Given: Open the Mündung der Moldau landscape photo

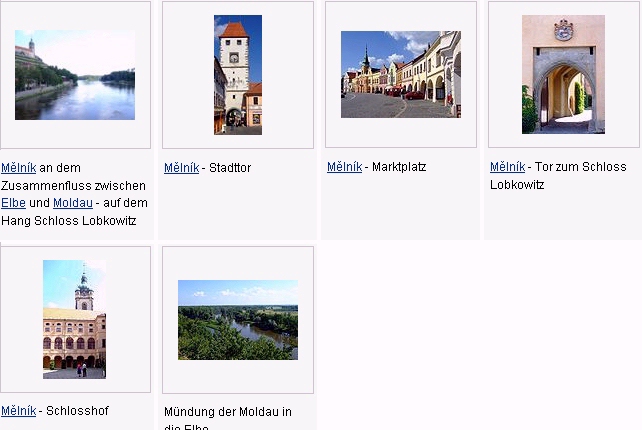Looking at the screenshot, I should coord(238,319).
